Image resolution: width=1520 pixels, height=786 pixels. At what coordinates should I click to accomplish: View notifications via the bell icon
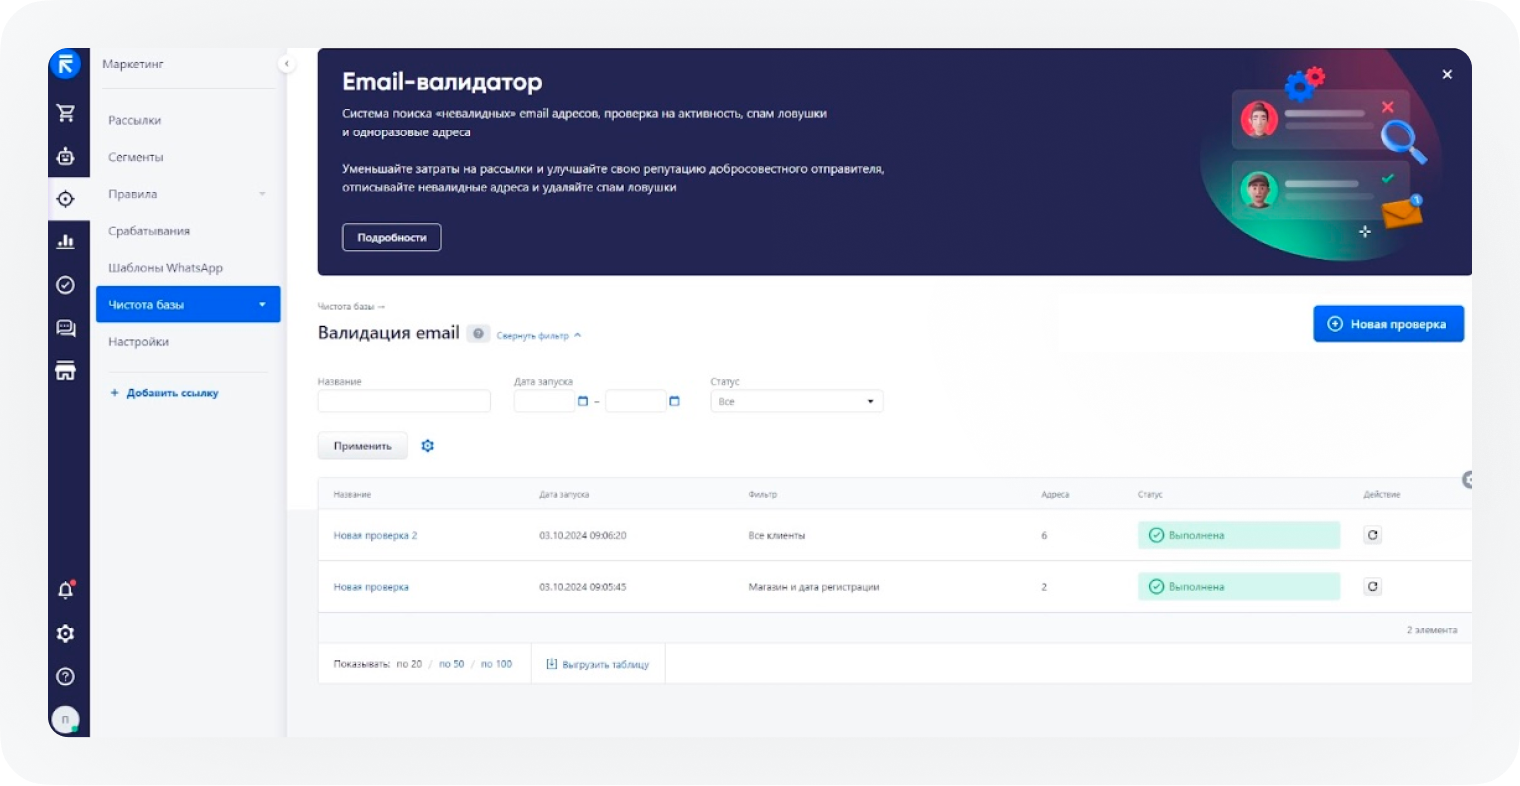coord(66,590)
